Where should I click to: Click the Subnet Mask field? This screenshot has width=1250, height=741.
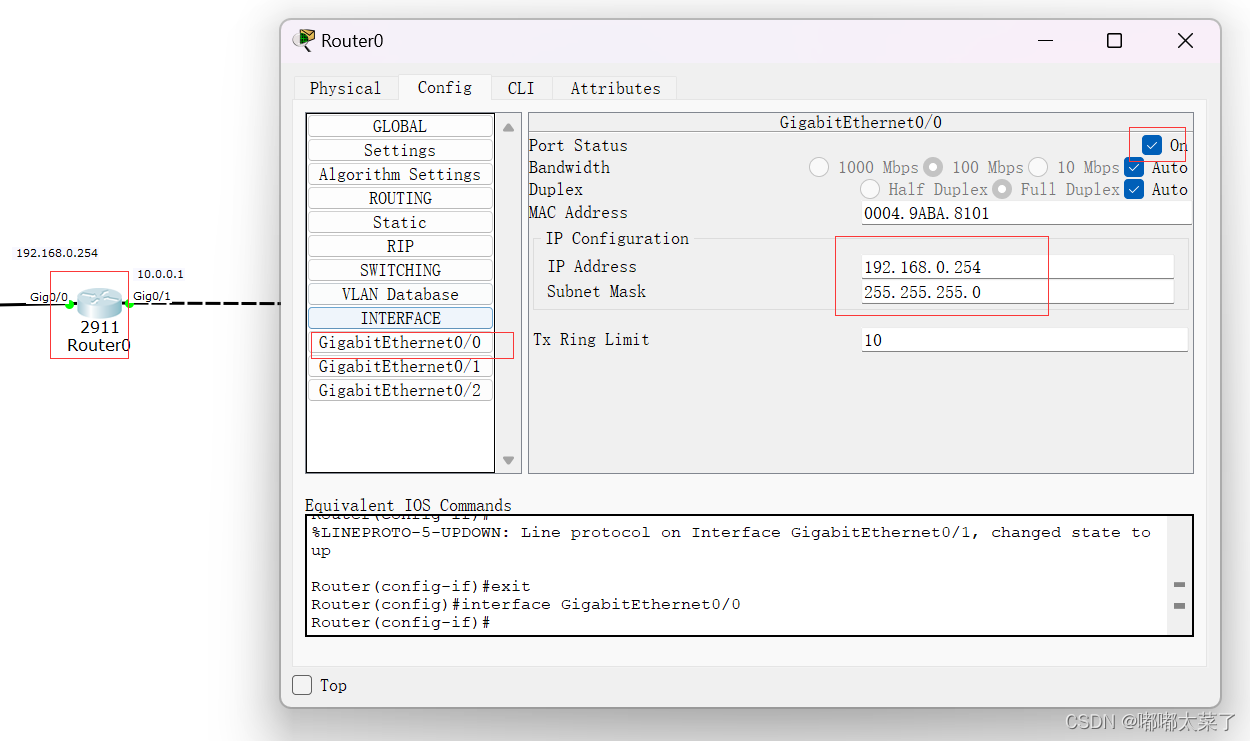(x=1017, y=292)
